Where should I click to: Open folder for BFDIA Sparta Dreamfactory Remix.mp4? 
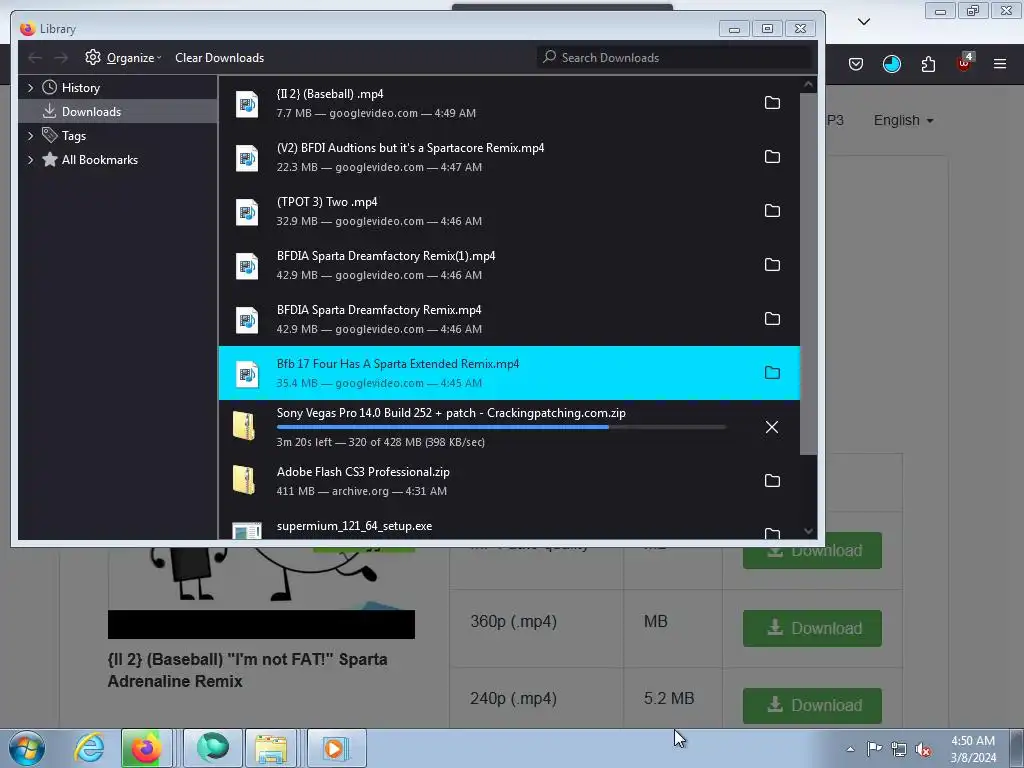pos(772,319)
